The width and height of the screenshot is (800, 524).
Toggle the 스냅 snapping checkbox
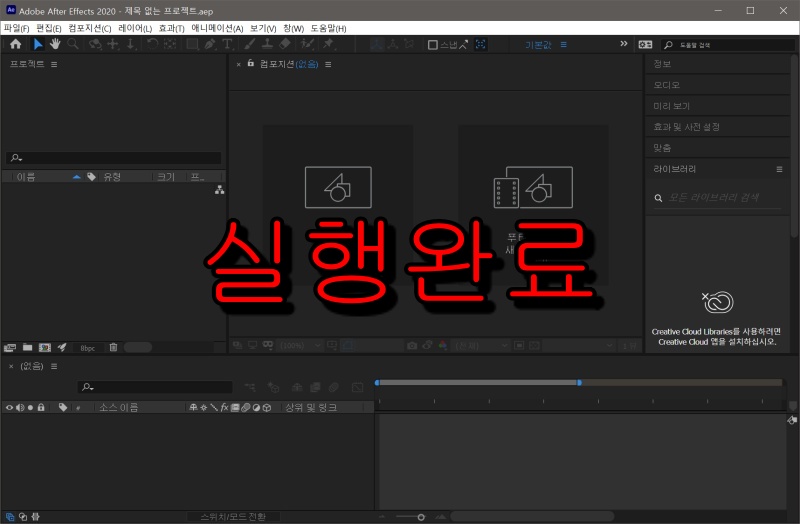tap(433, 45)
